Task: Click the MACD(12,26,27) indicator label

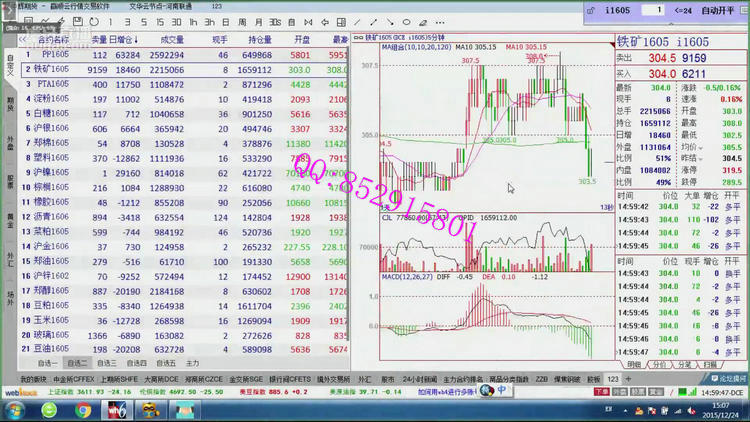Action: 403,276
